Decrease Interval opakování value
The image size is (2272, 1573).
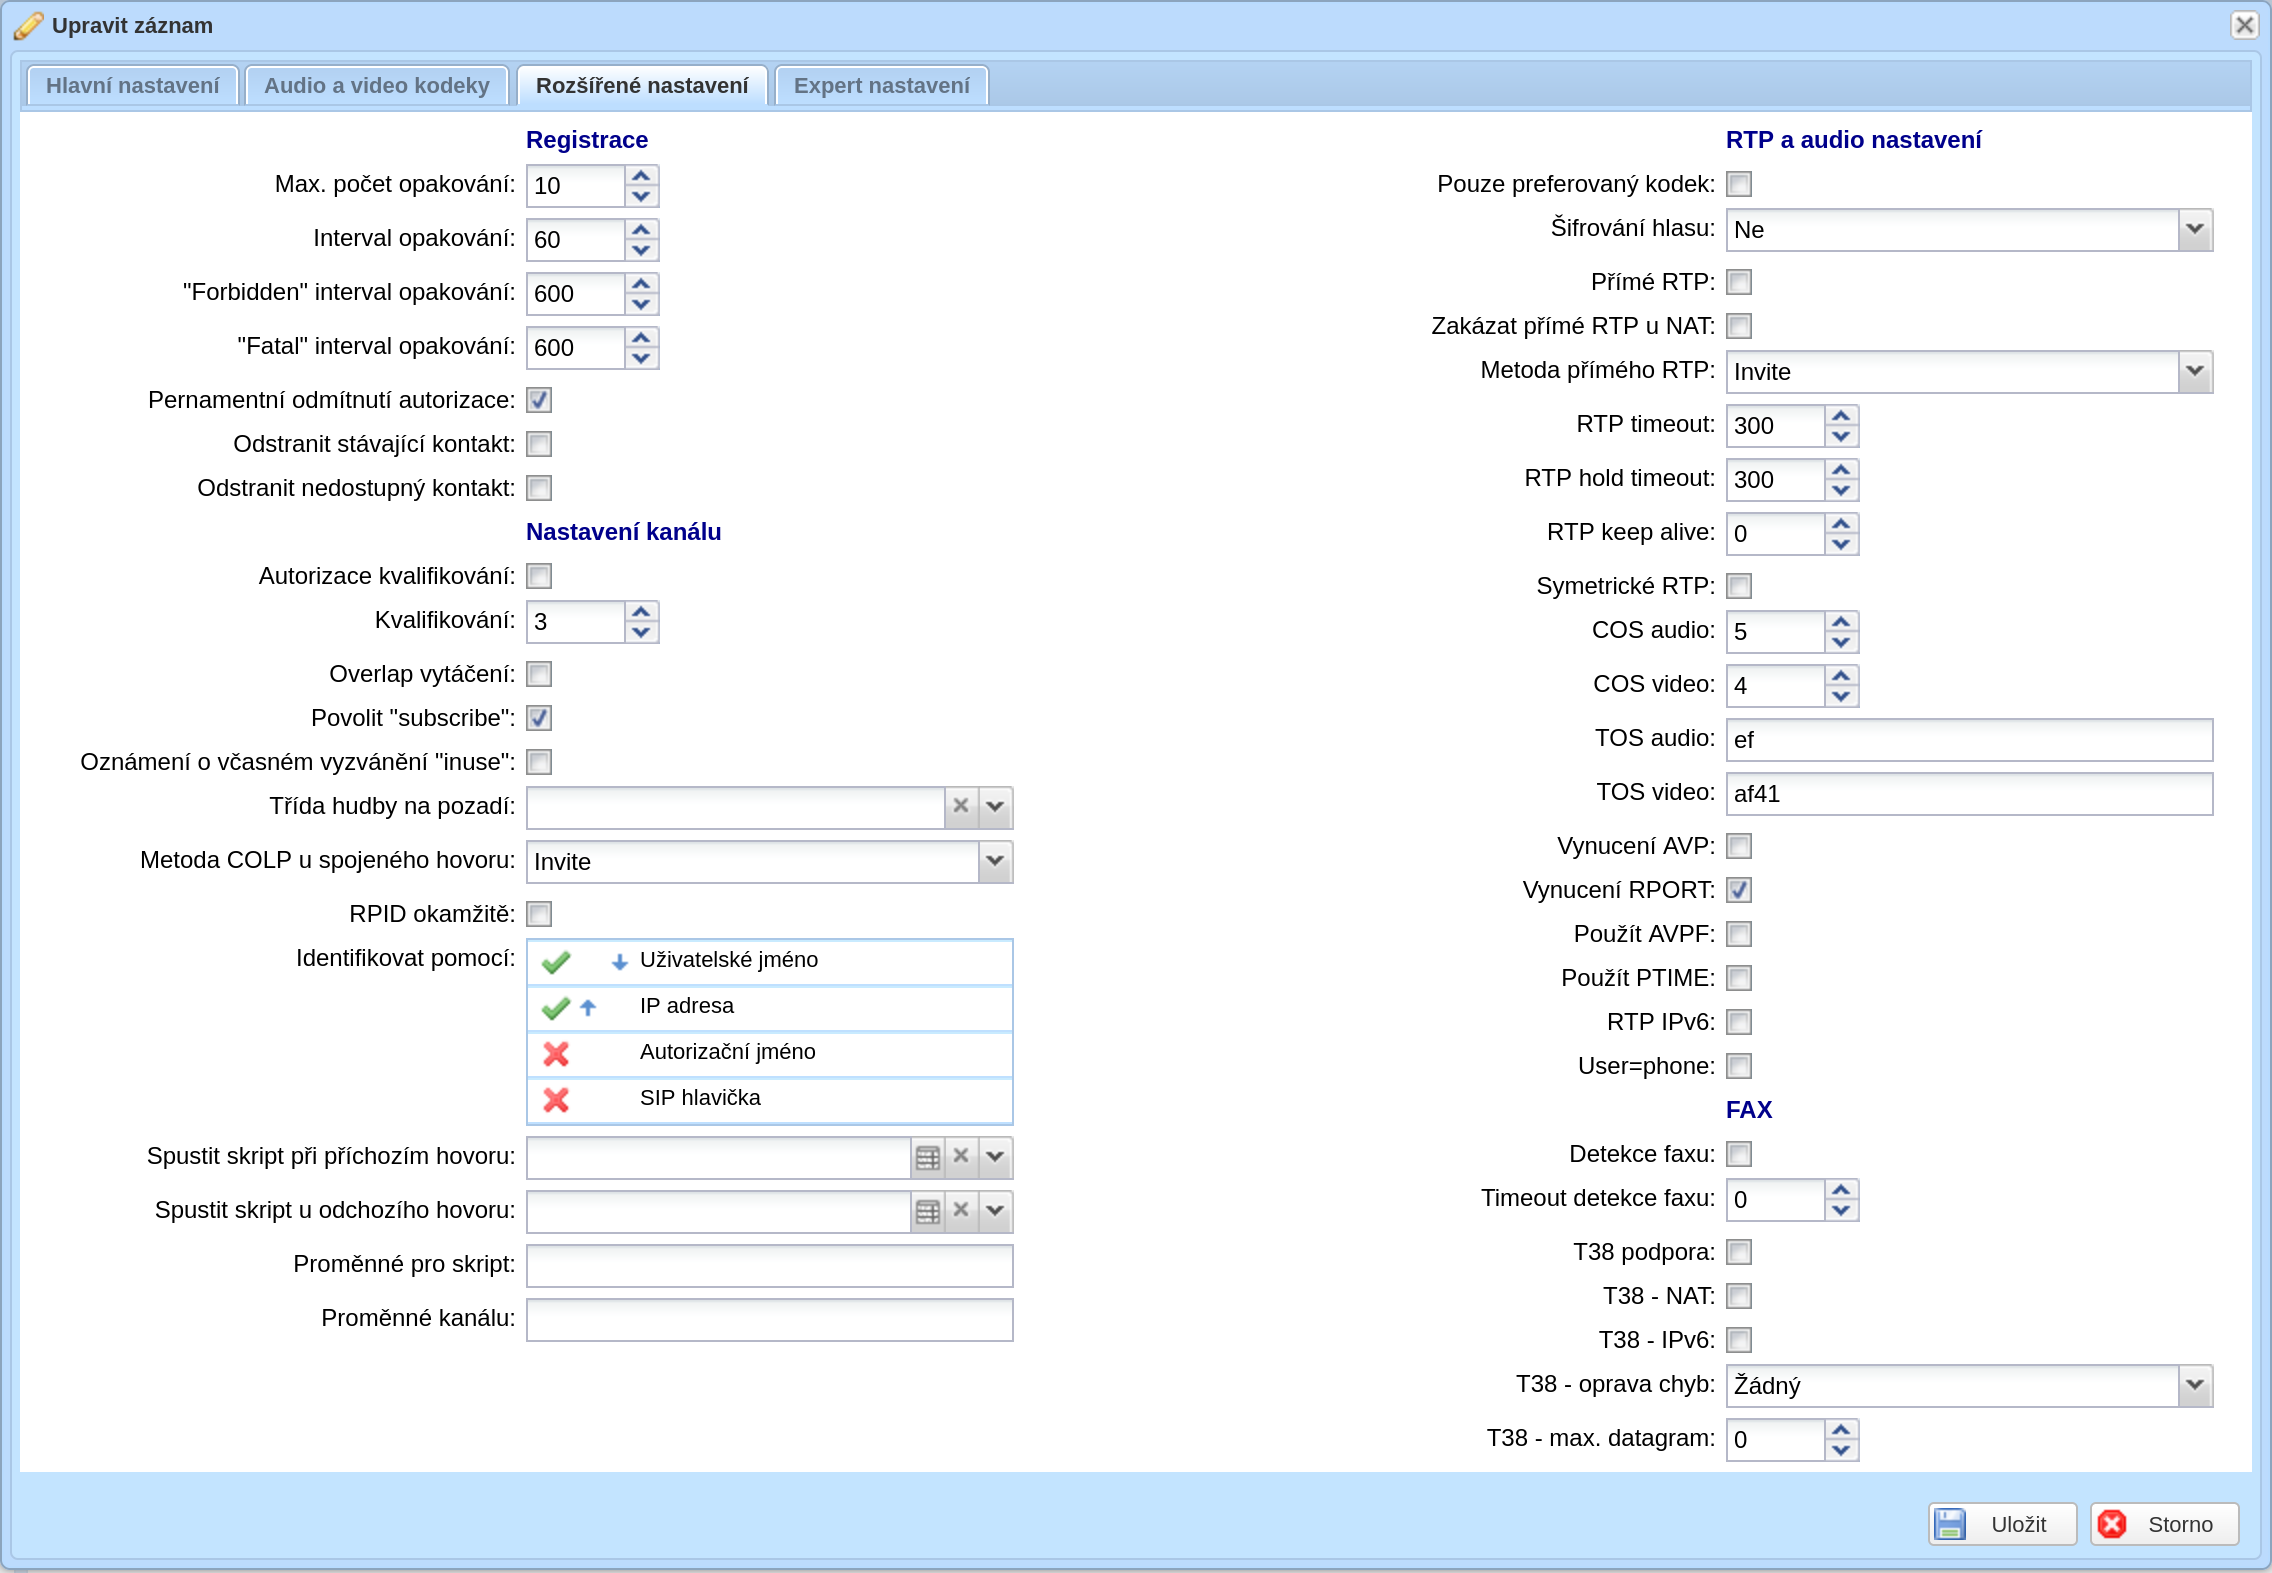tap(642, 250)
